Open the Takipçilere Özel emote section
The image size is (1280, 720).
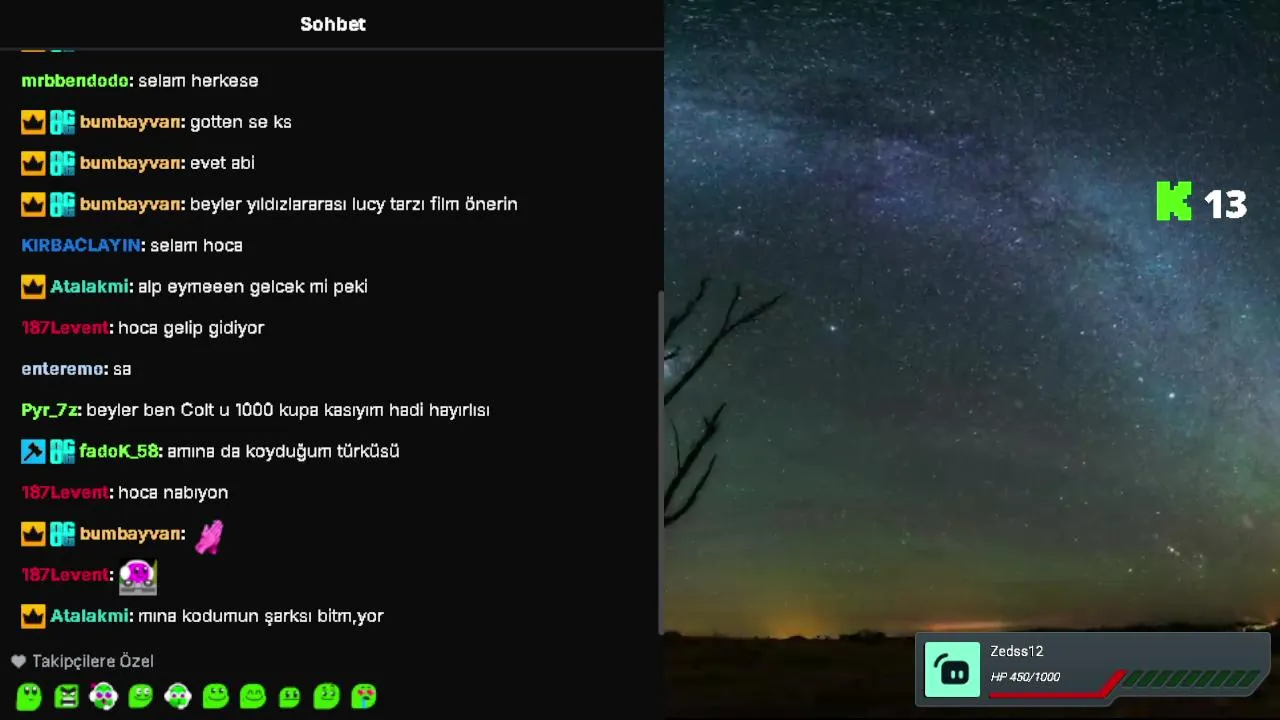coord(82,661)
